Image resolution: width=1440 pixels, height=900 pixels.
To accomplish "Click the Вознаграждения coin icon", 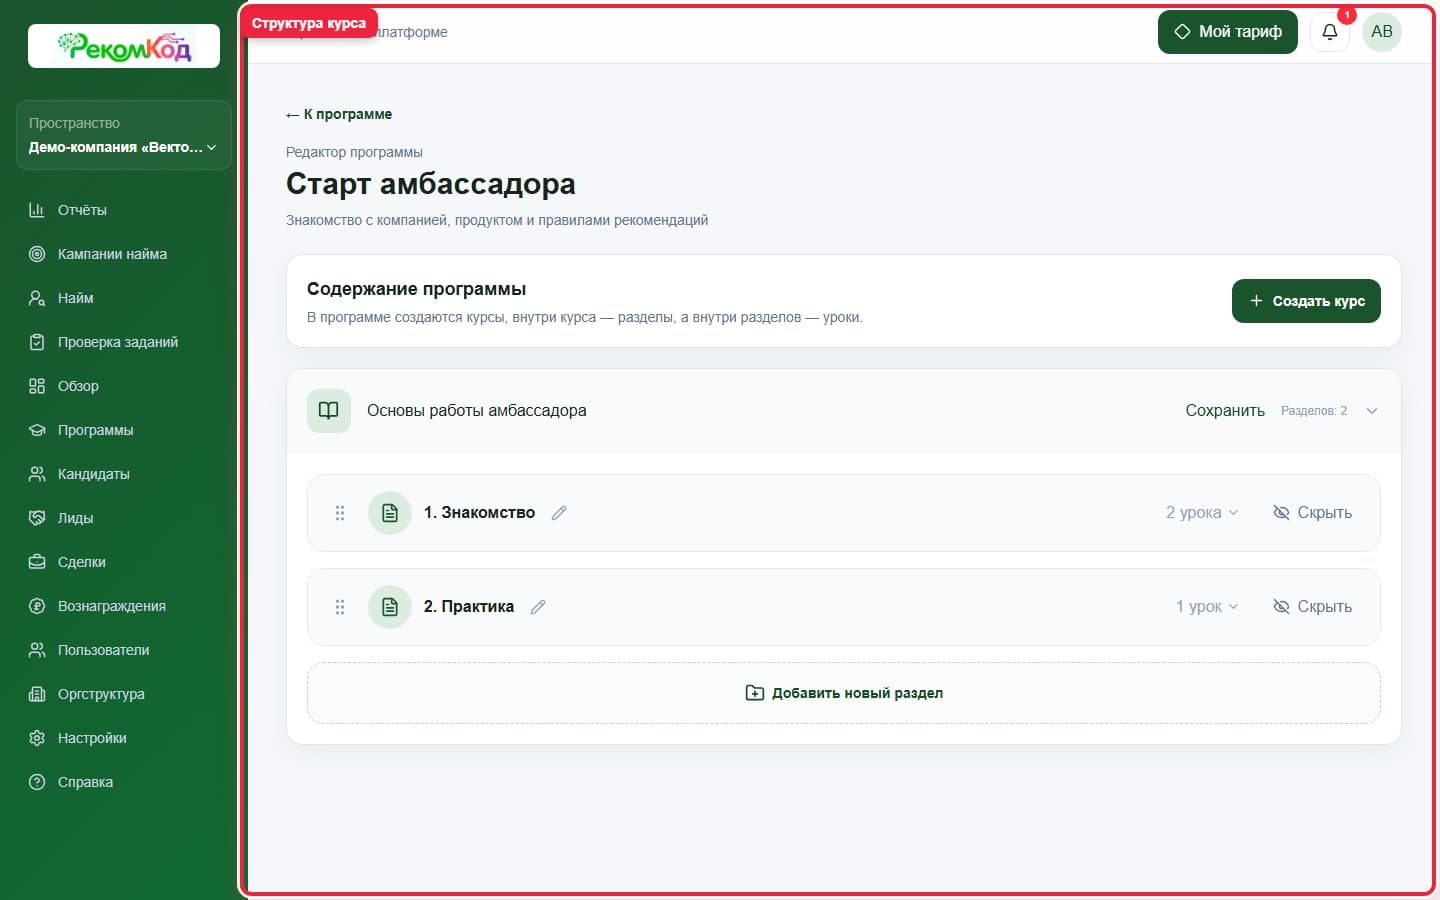I will [x=37, y=606].
